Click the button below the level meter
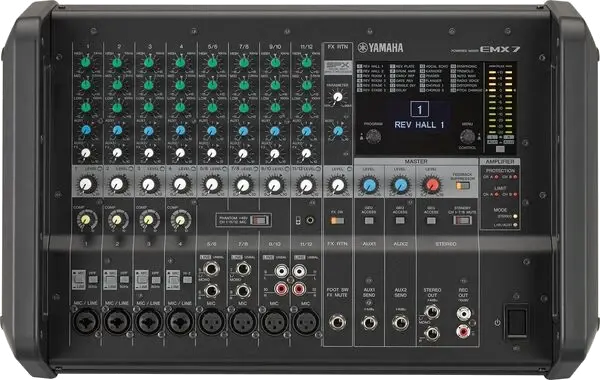 (500, 149)
